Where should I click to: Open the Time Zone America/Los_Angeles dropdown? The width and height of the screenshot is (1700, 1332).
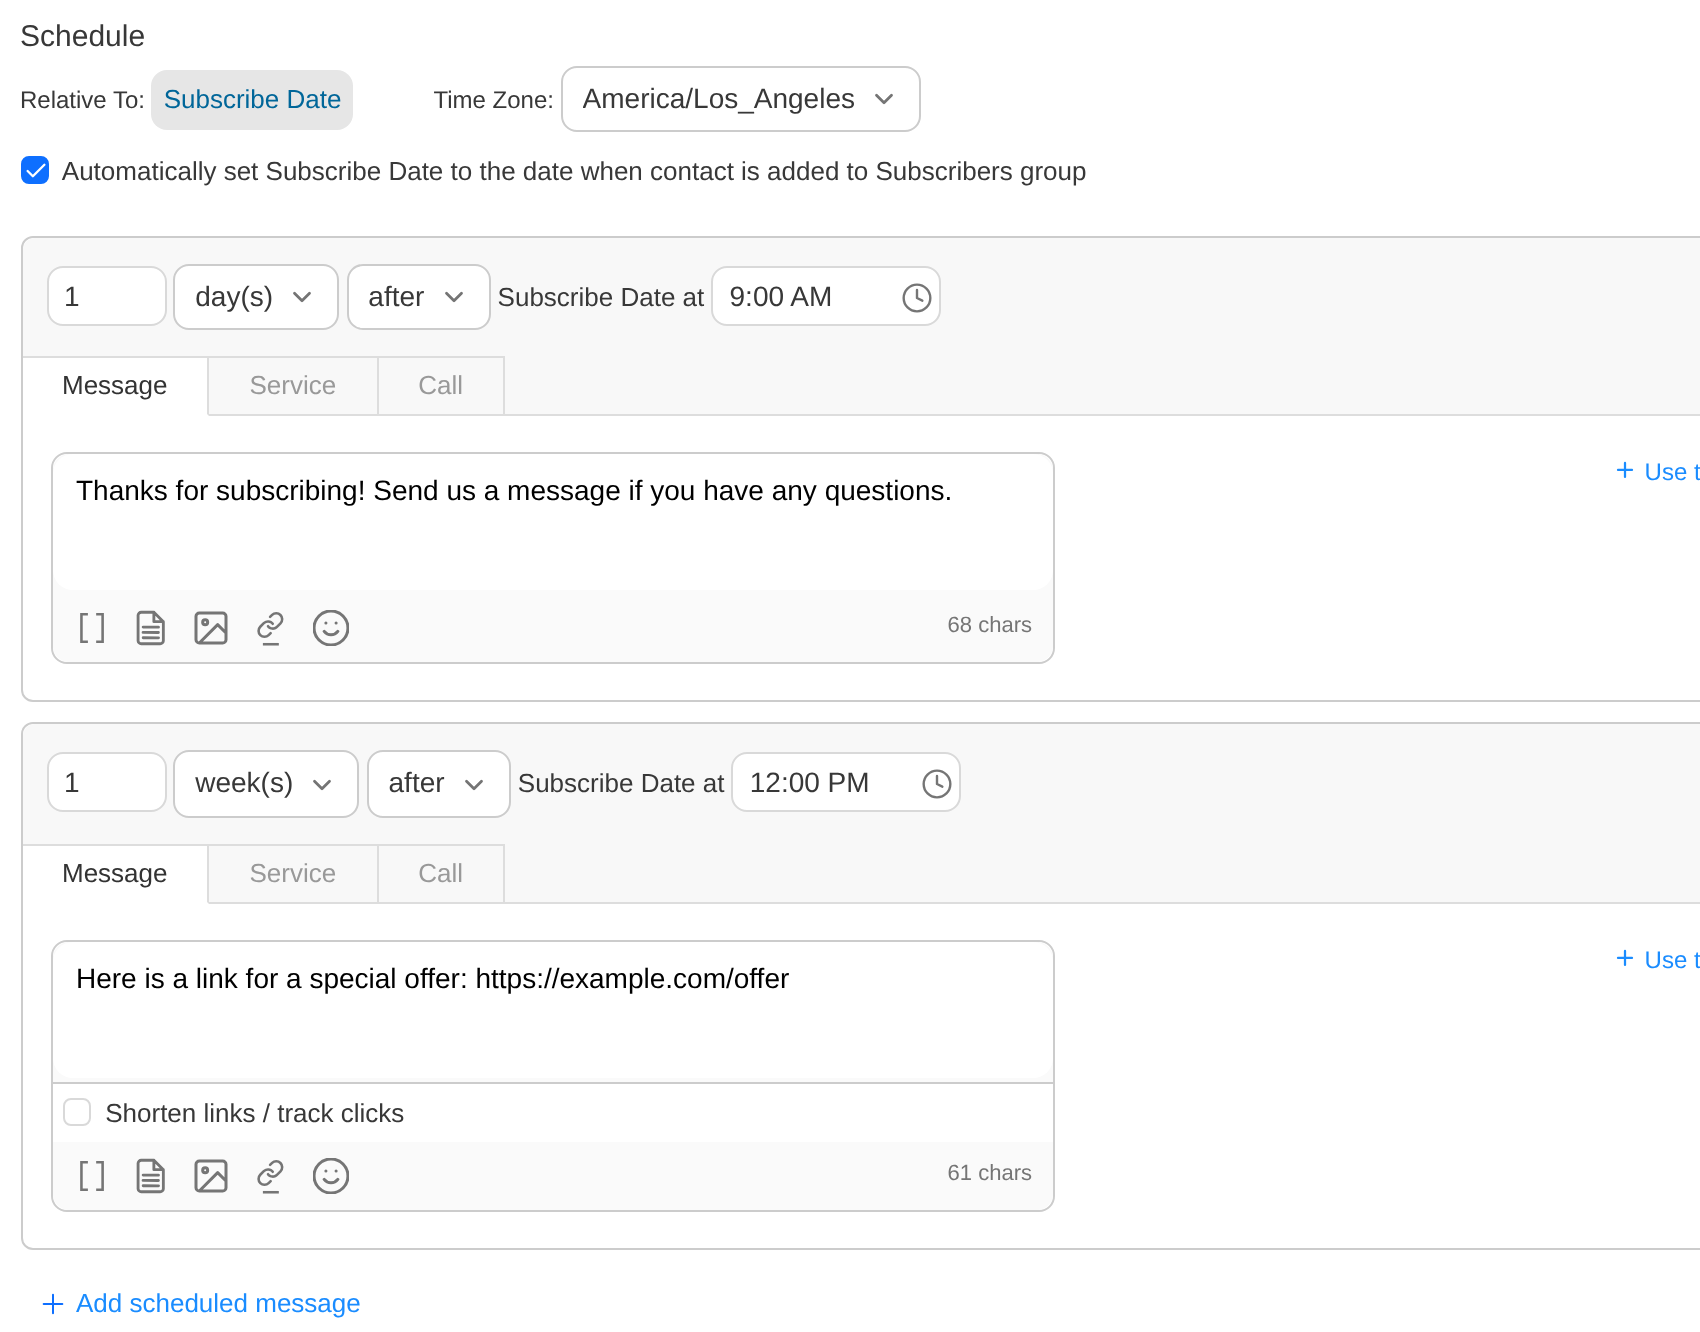coord(741,99)
